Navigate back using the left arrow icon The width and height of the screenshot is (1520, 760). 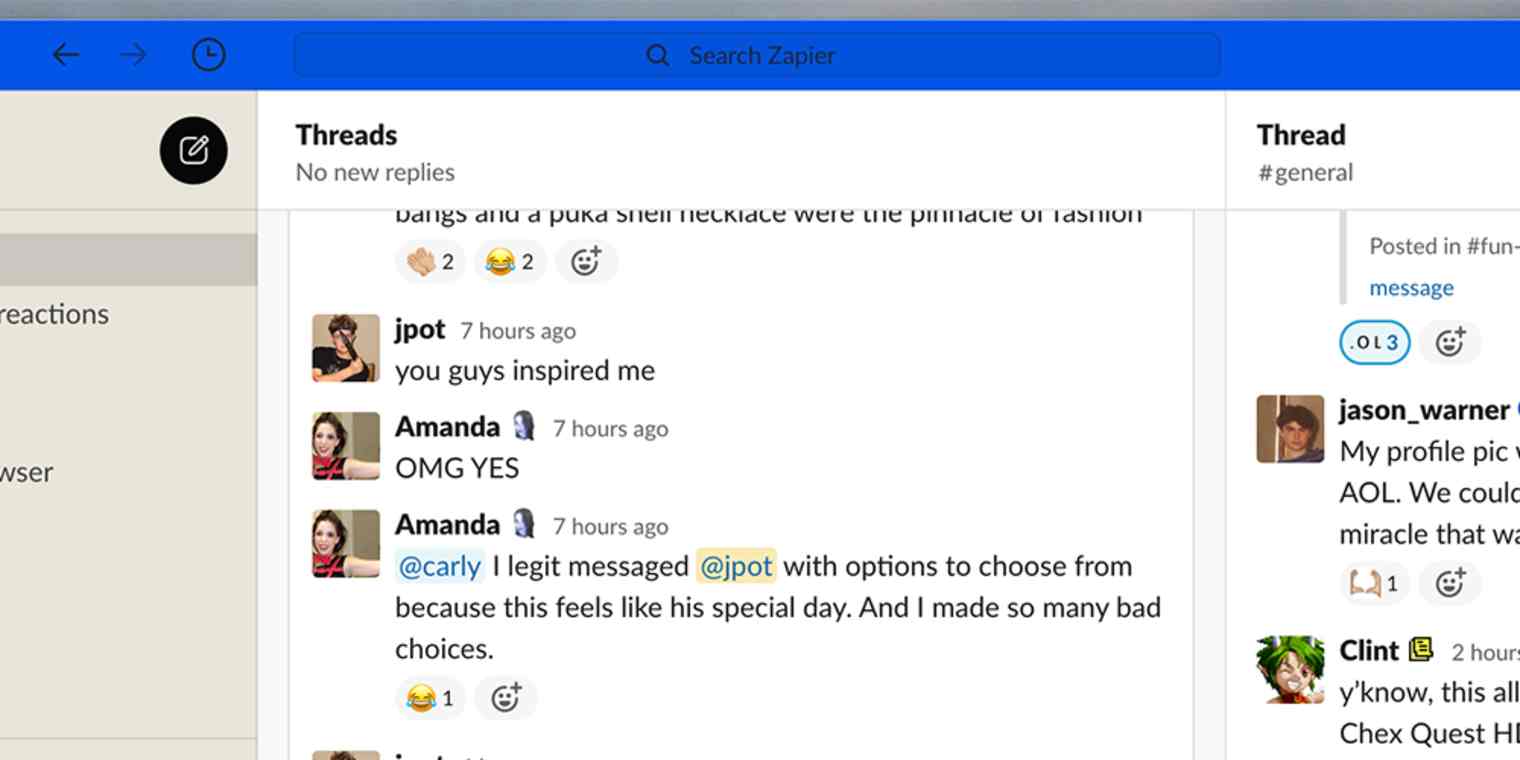coord(66,55)
